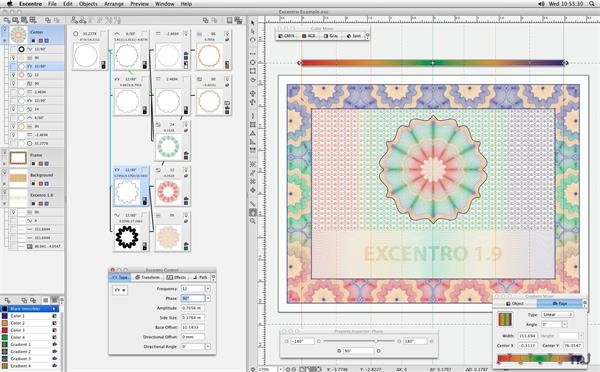Viewport: 600px width, 372px height.
Task: Open the Frequency dropdown arrow
Action: pyautogui.click(x=208, y=289)
